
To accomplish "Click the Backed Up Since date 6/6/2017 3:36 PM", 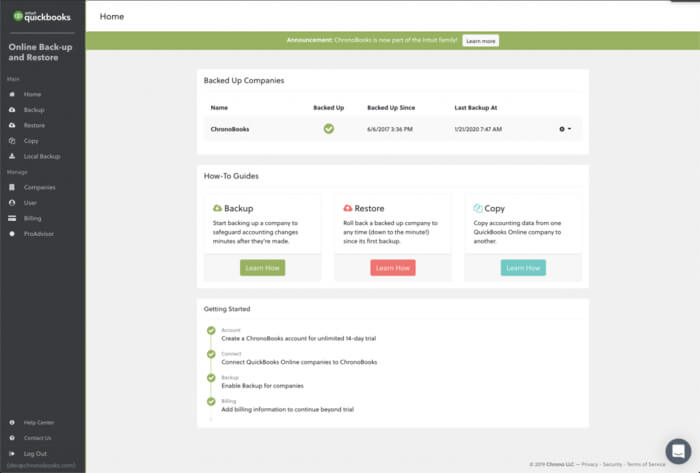I will (x=390, y=129).
